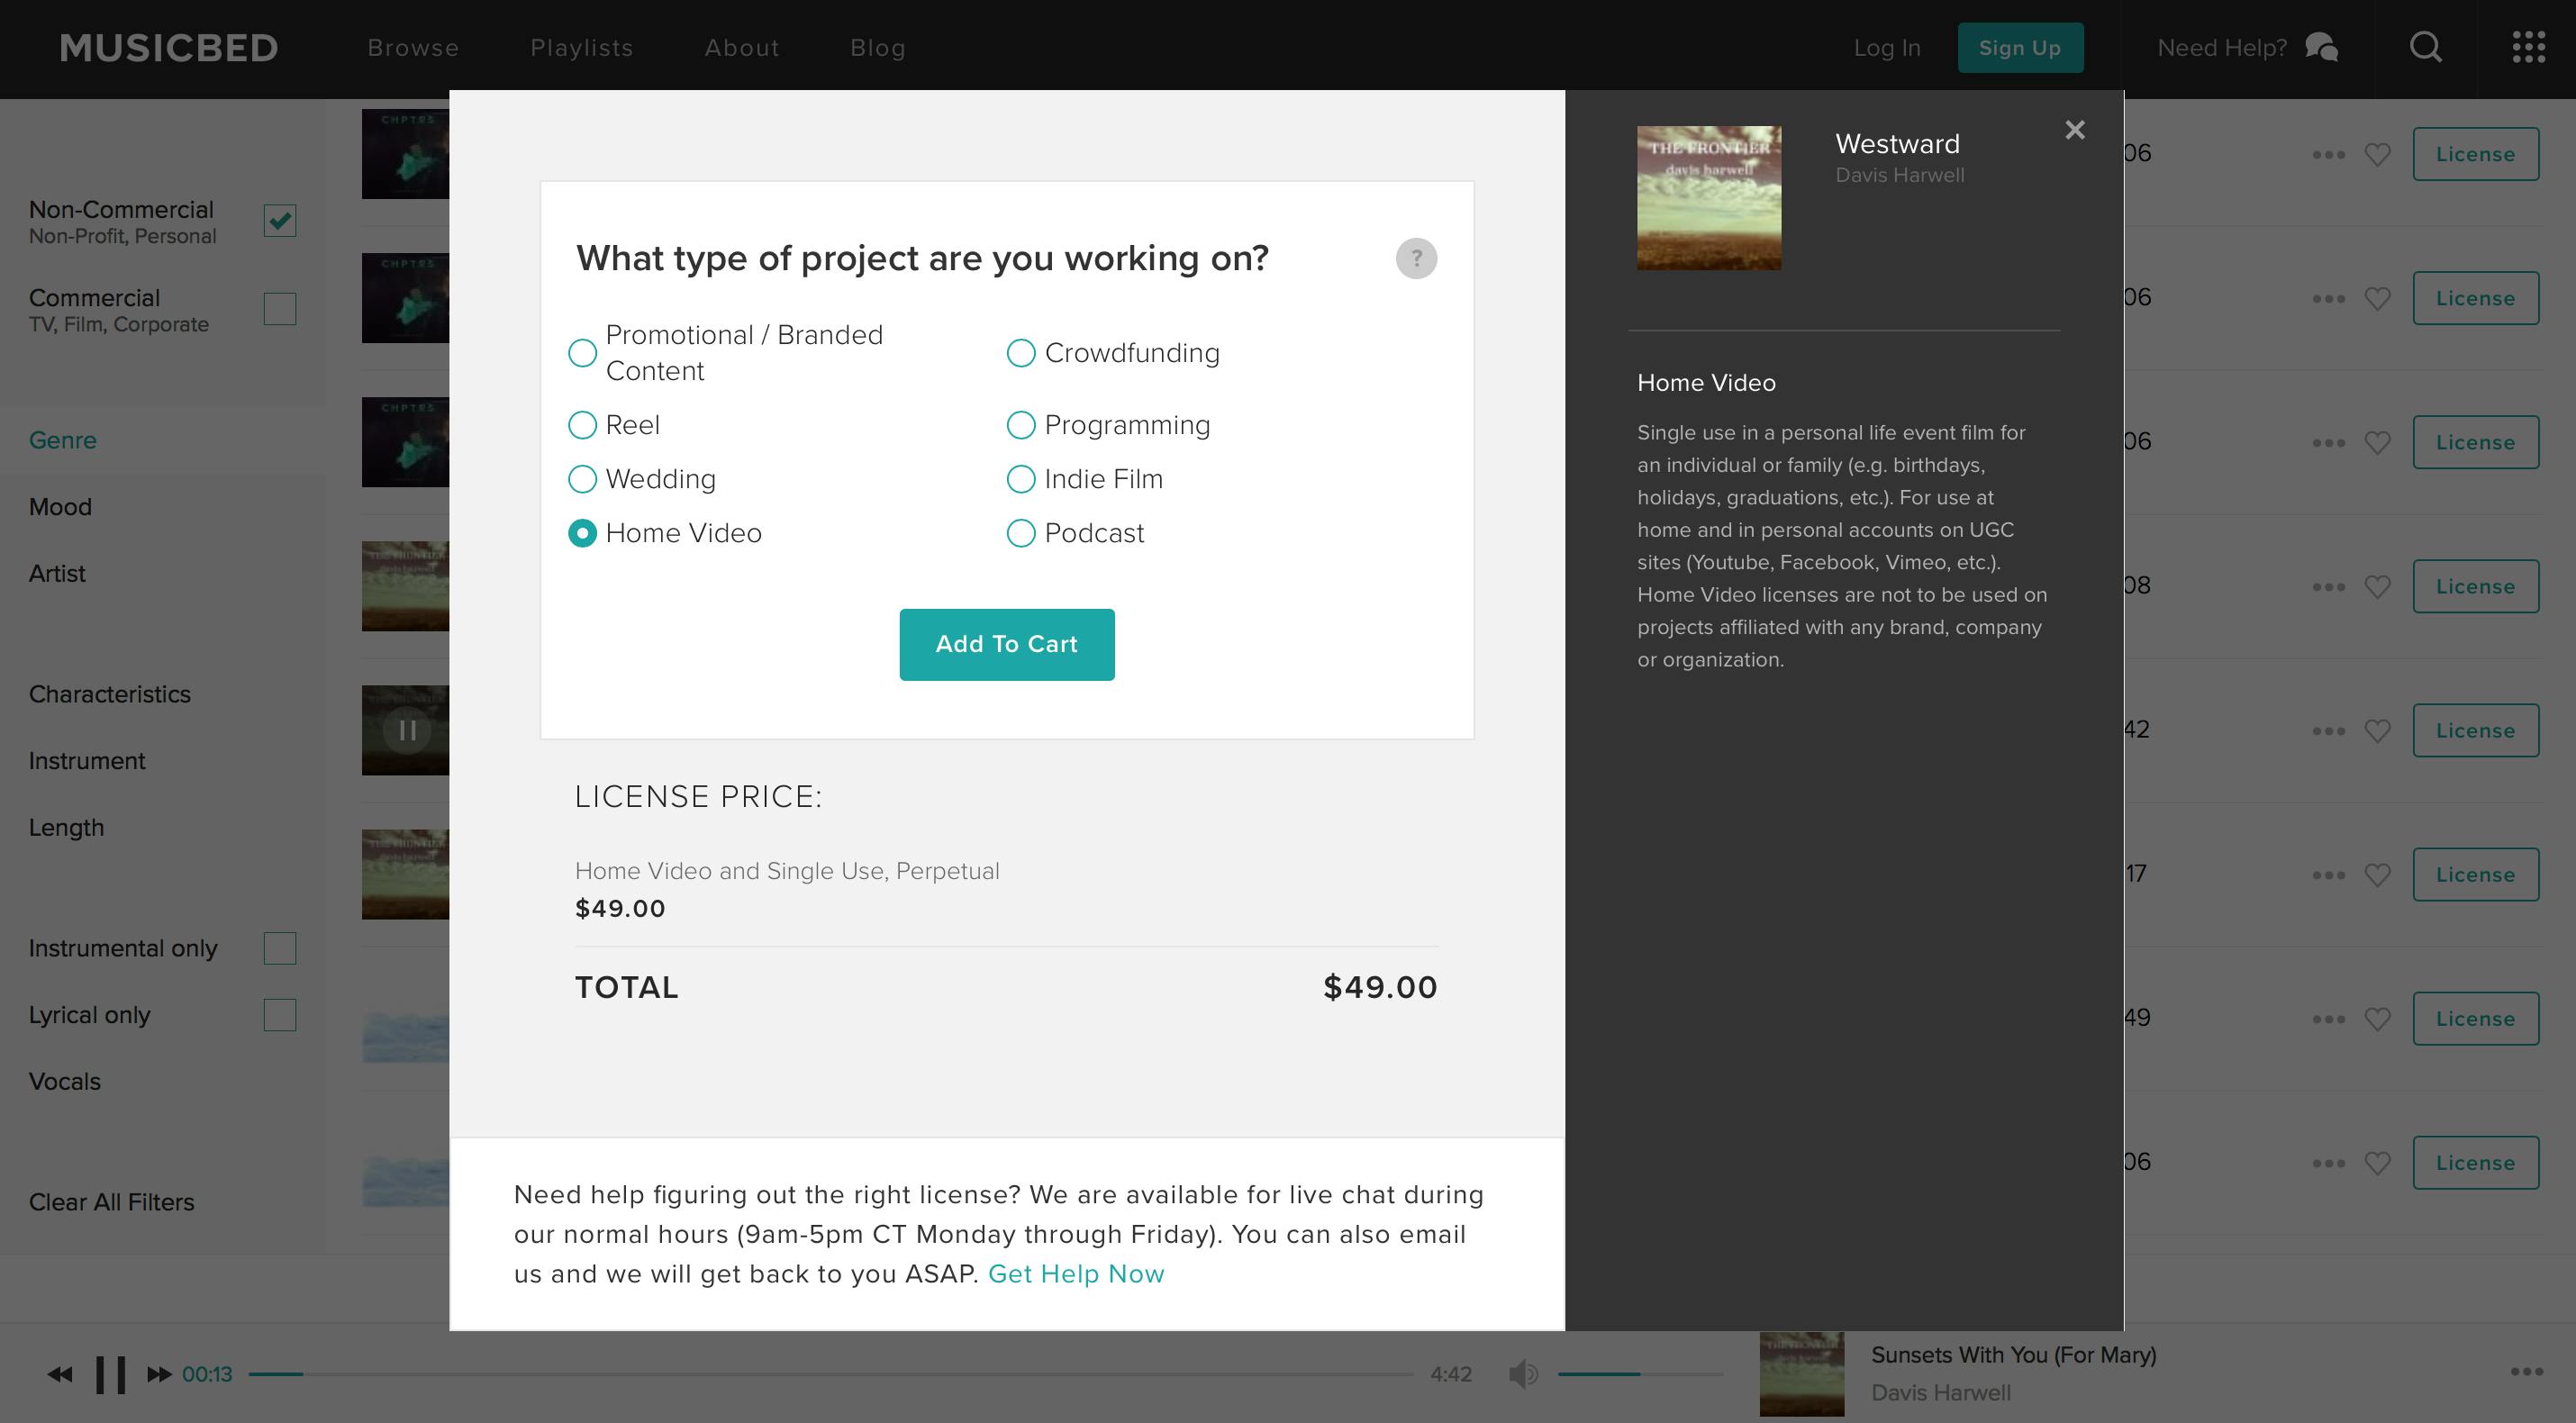Viewport: 2576px width, 1423px height.
Task: Open the search magnifier icon
Action: [x=2425, y=47]
